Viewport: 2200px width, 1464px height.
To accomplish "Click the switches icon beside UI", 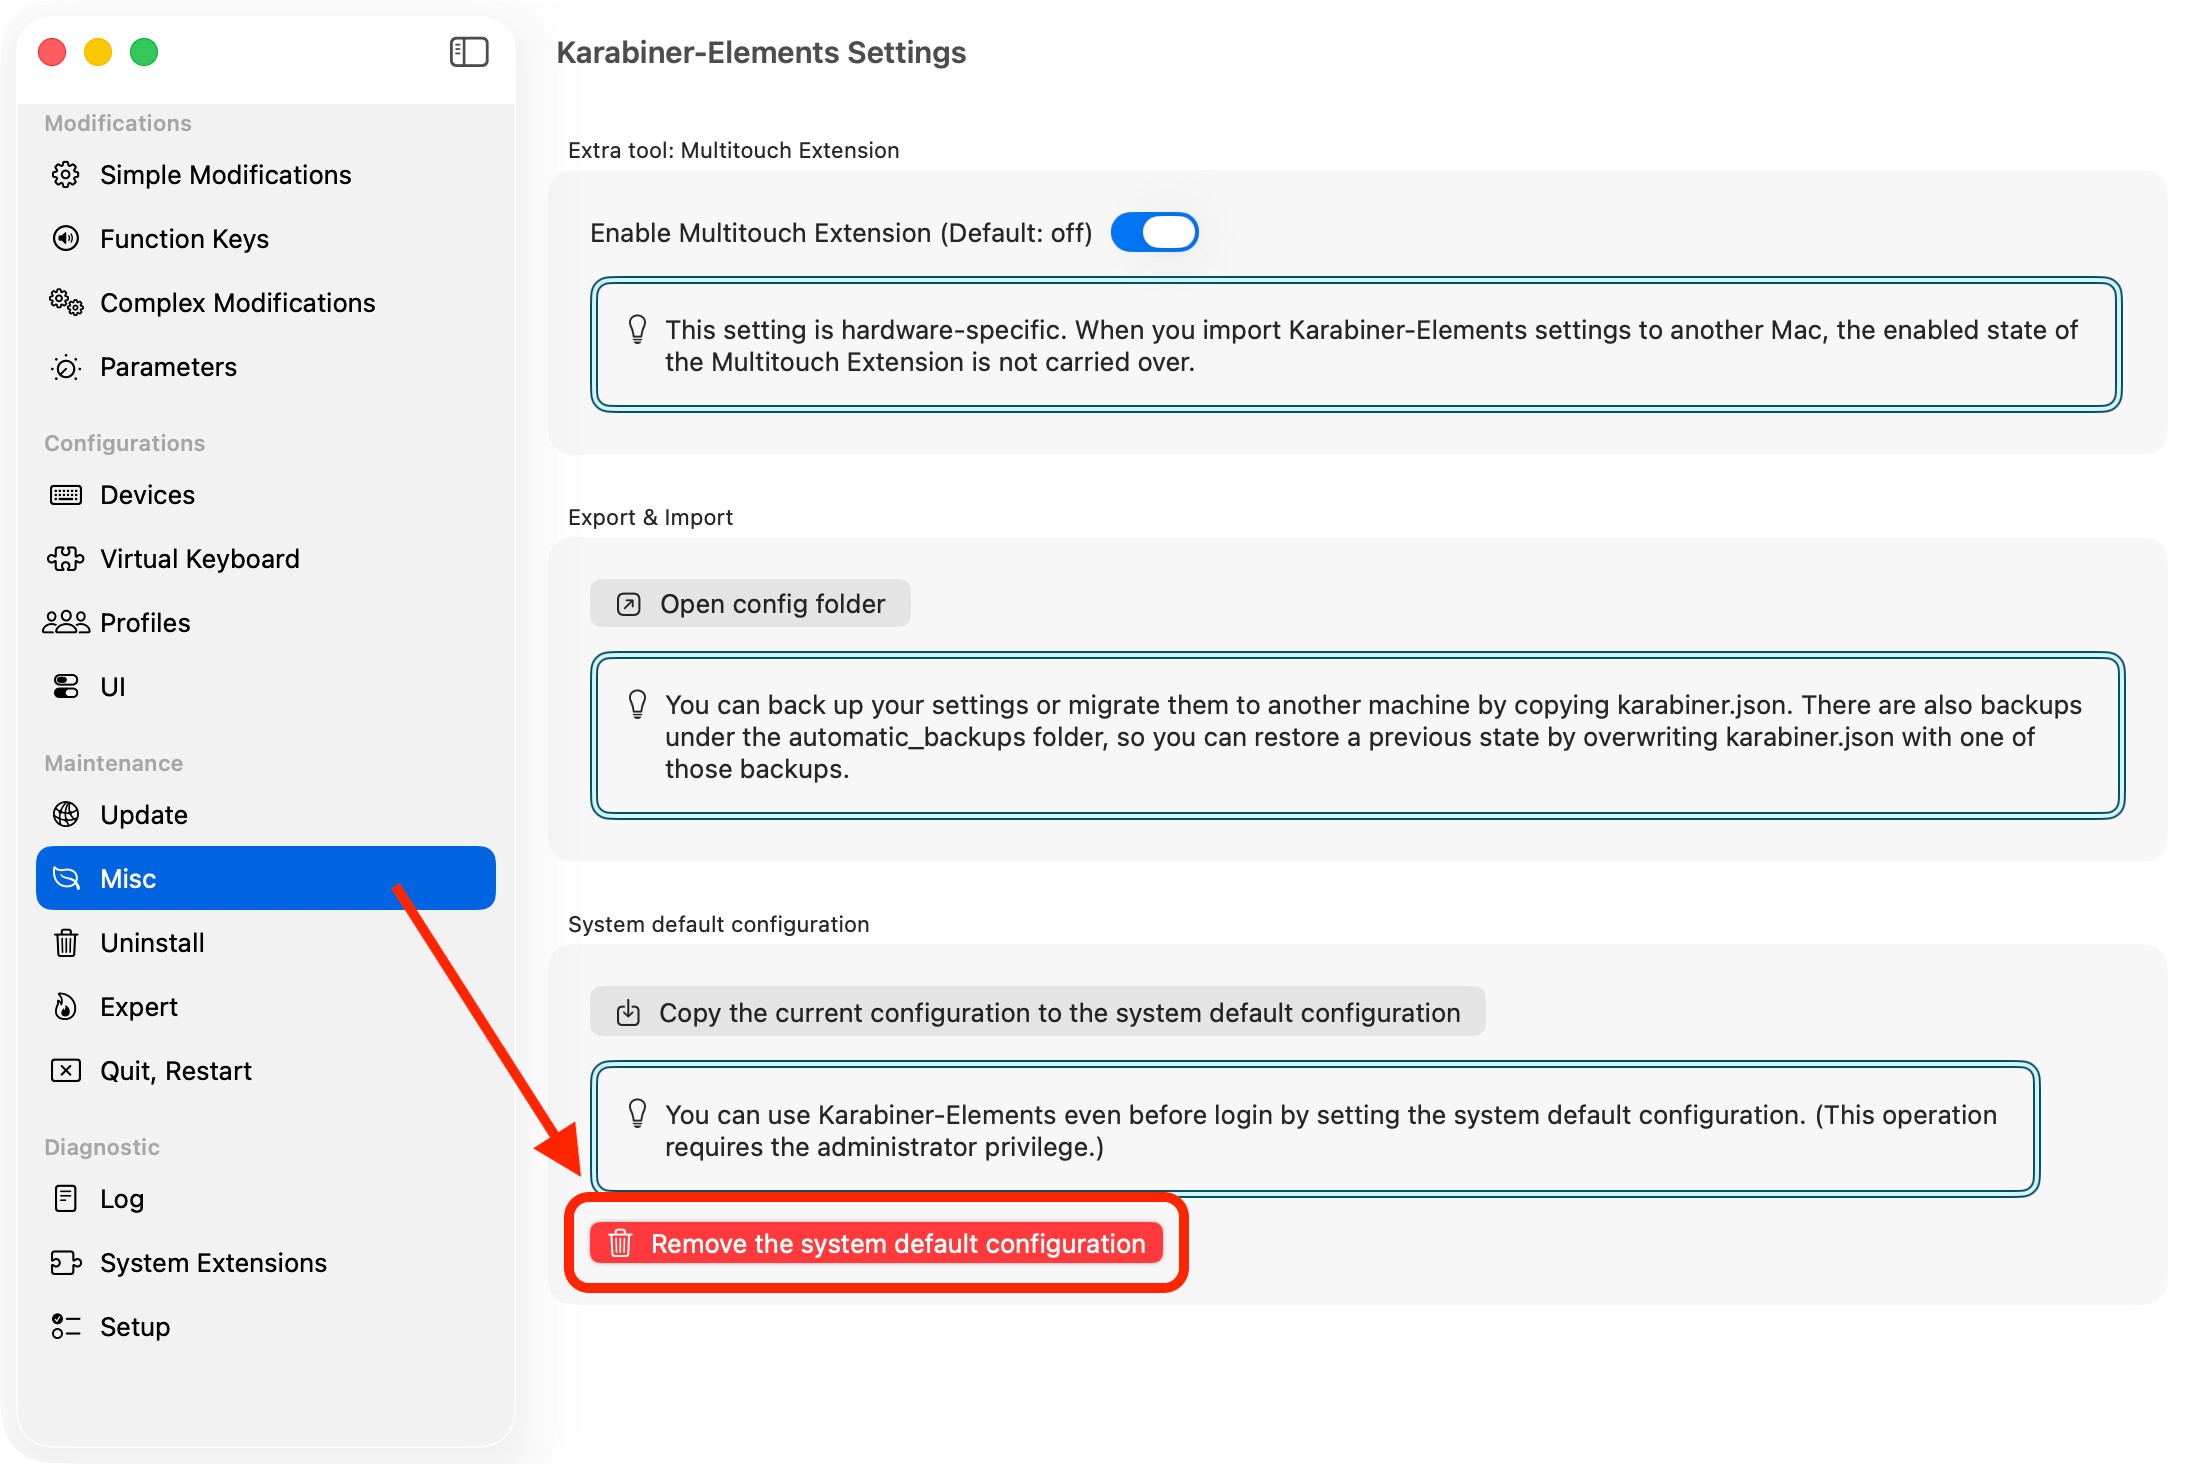I will click(x=66, y=687).
